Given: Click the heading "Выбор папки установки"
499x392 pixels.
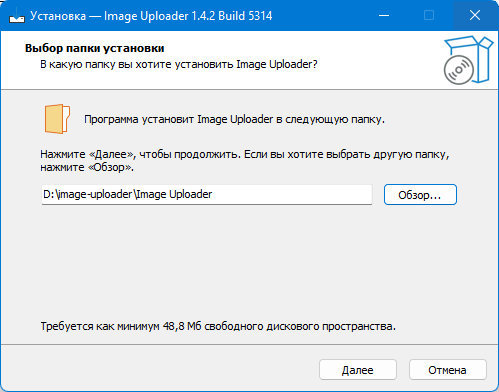Looking at the screenshot, I should tap(95, 48).
